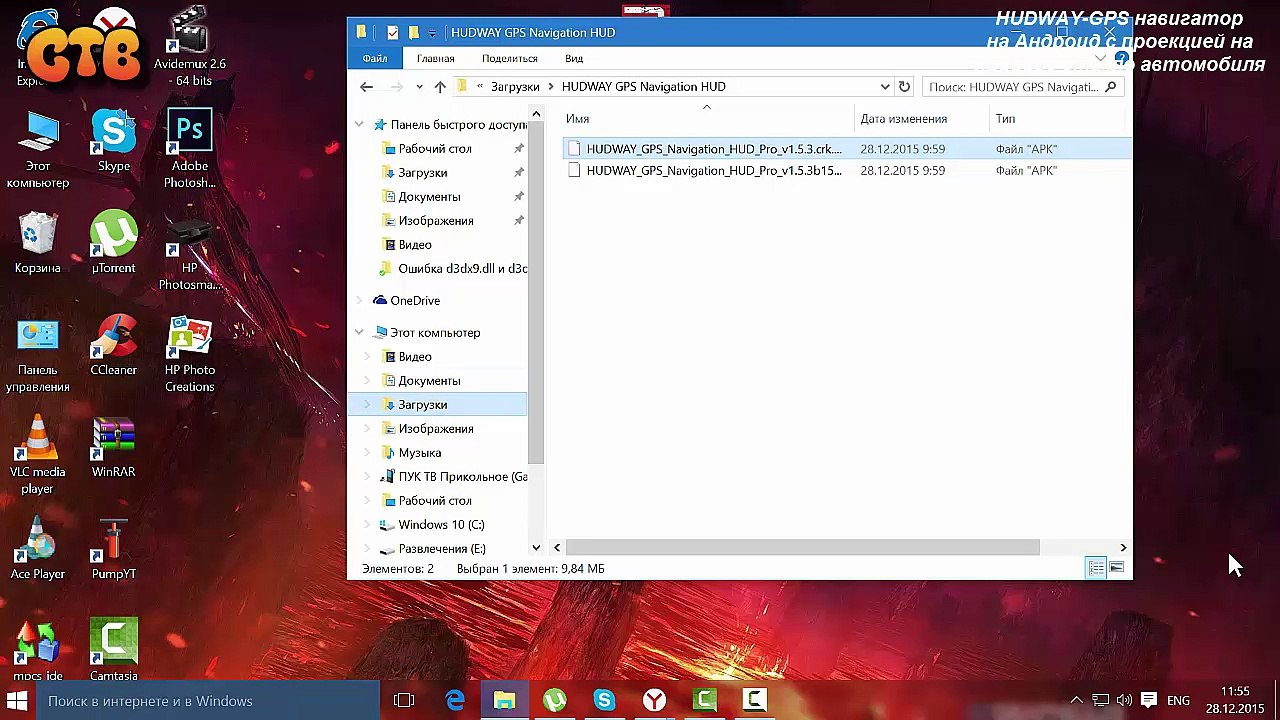Open the Вид ribbon tab
The image size is (1280, 720).
click(x=574, y=59)
